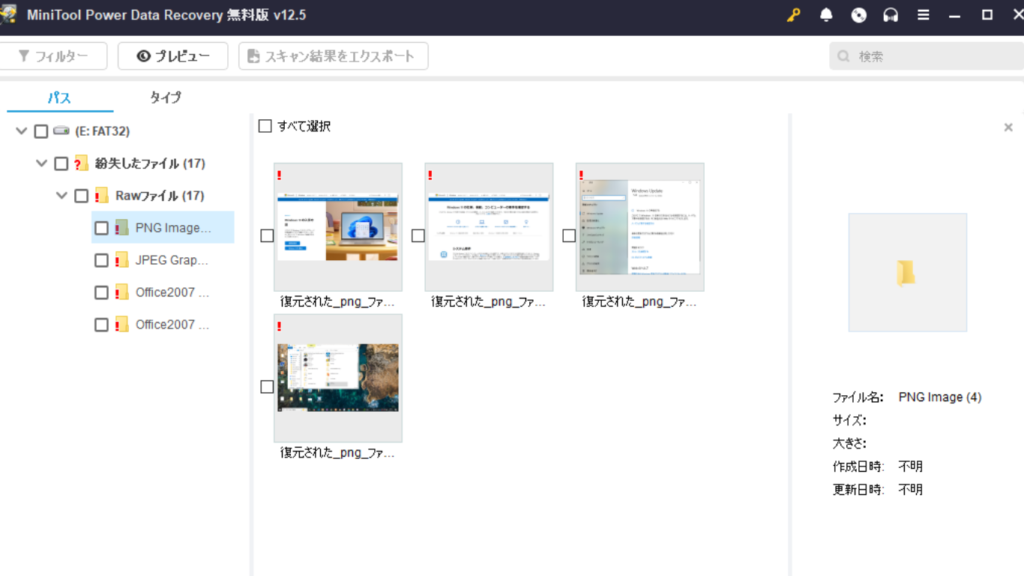This screenshot has width=1024, height=576.
Task: Click file name under Windows Update thumbnail
Action: pos(639,302)
